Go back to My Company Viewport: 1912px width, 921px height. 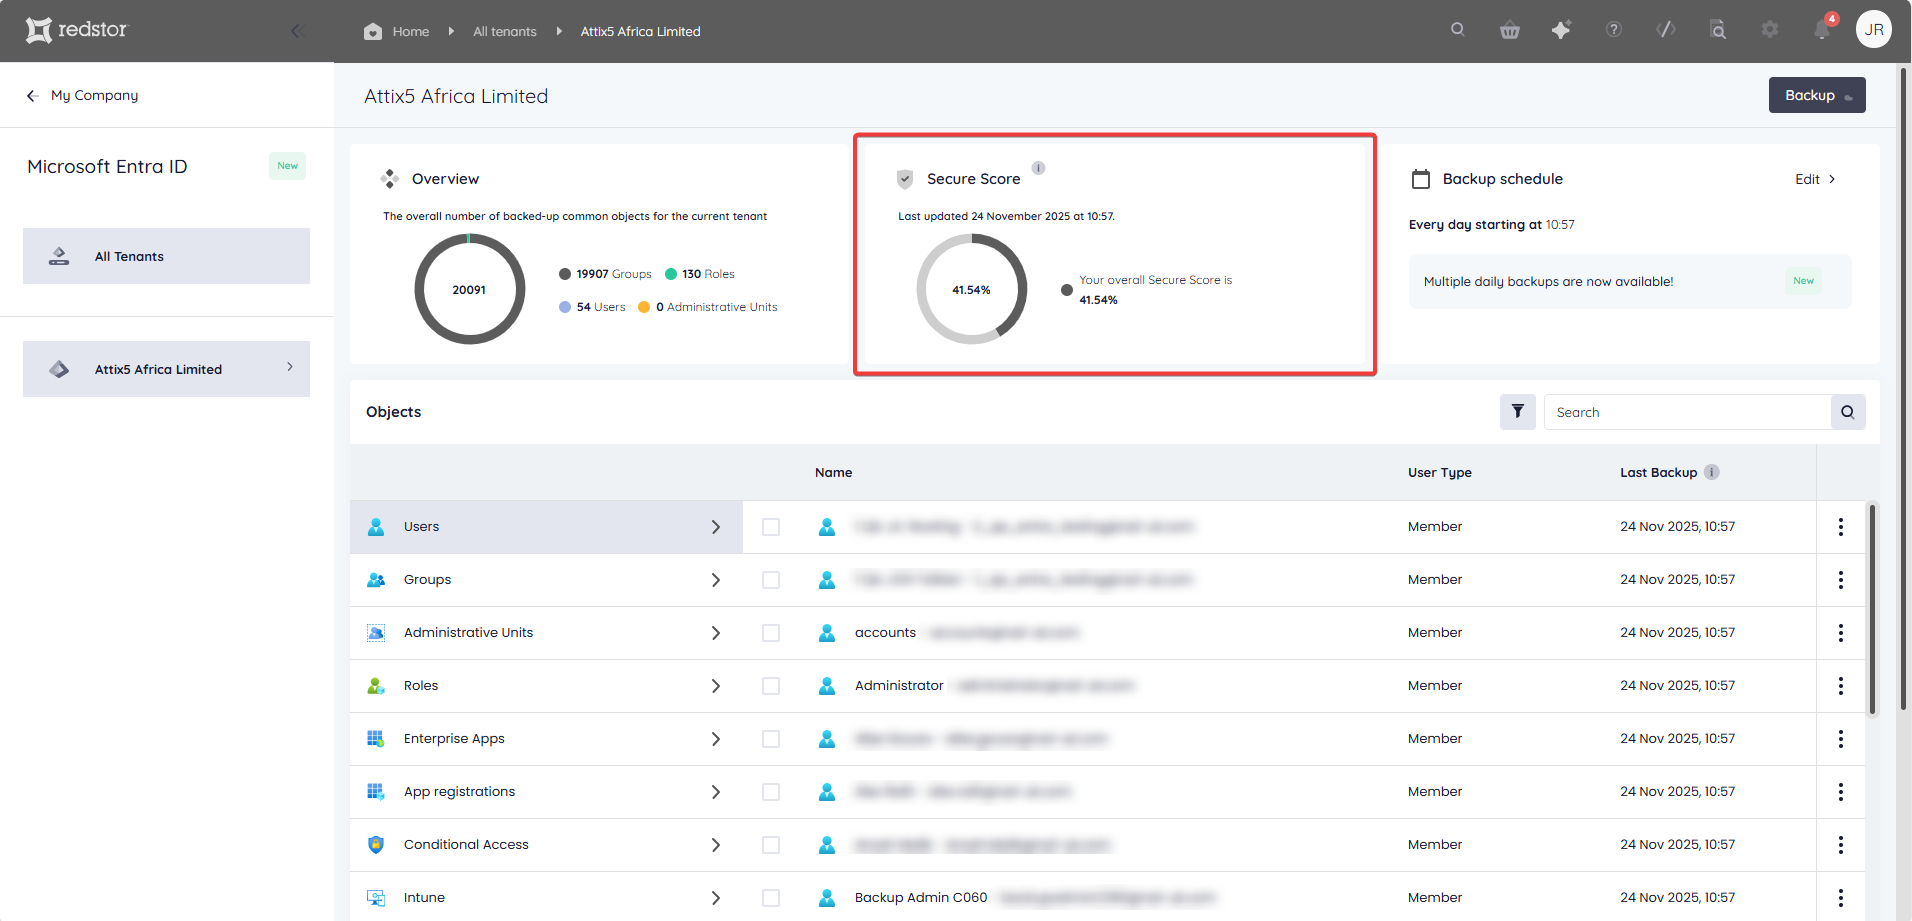pyautogui.click(x=83, y=95)
